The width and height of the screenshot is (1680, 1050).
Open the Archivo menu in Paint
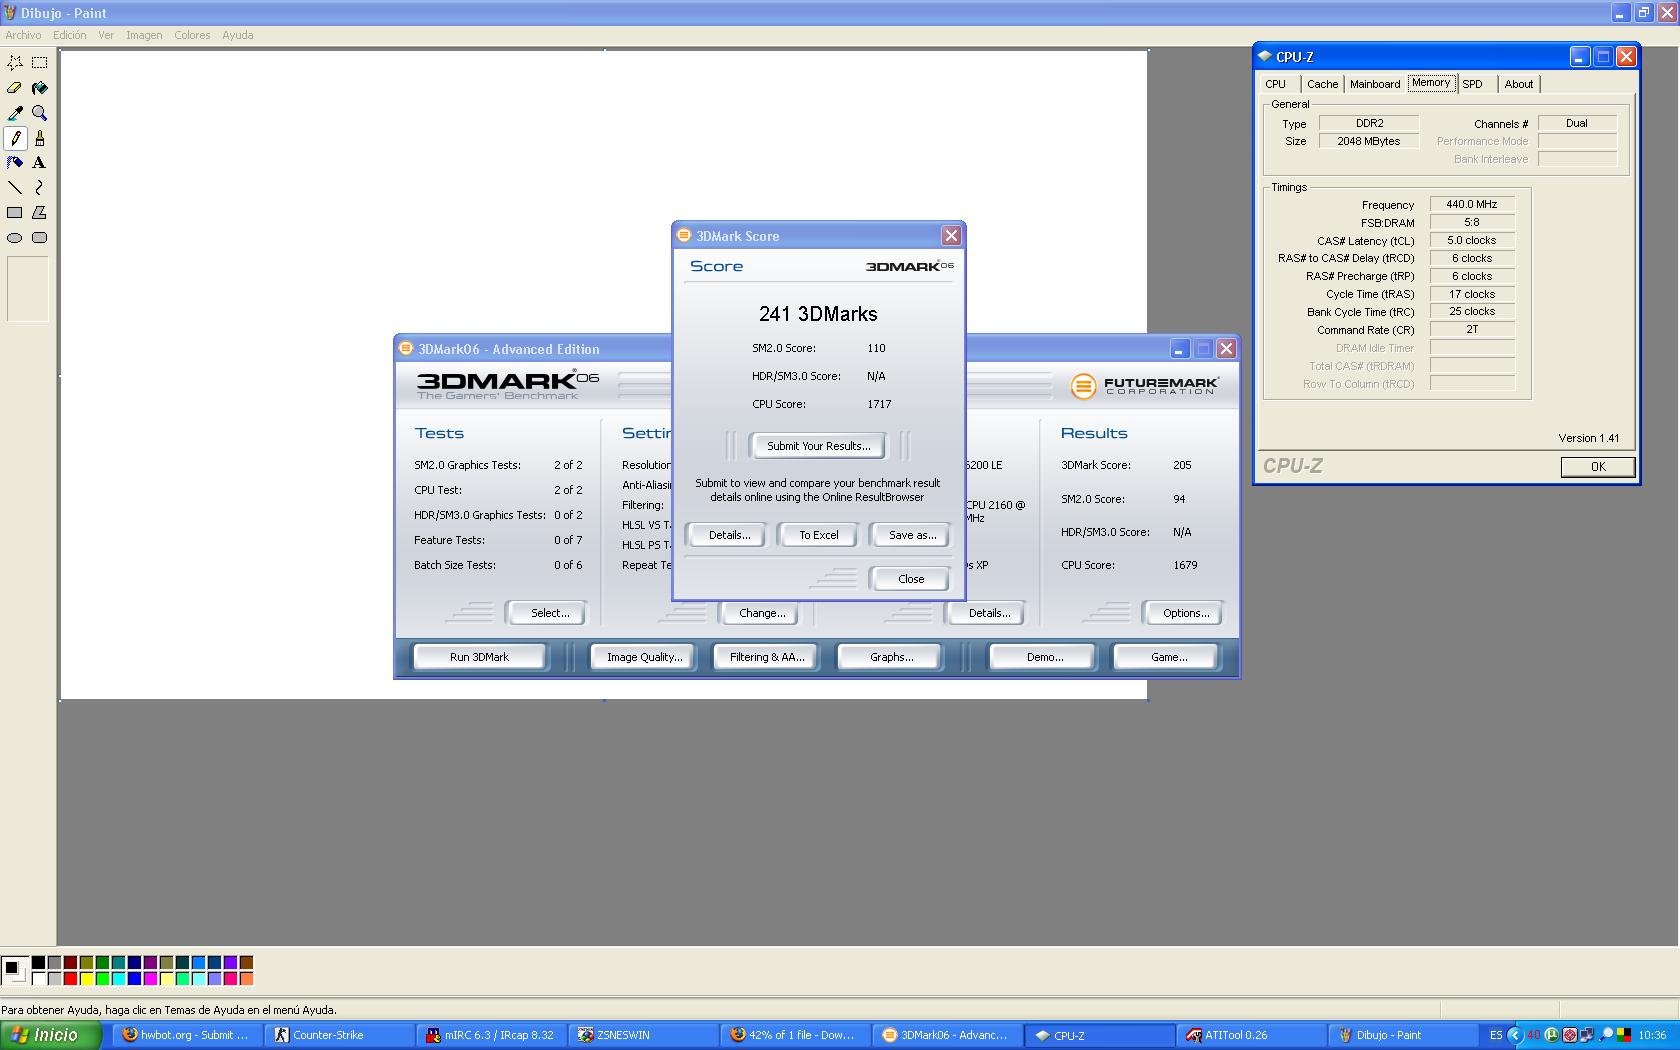(x=23, y=35)
